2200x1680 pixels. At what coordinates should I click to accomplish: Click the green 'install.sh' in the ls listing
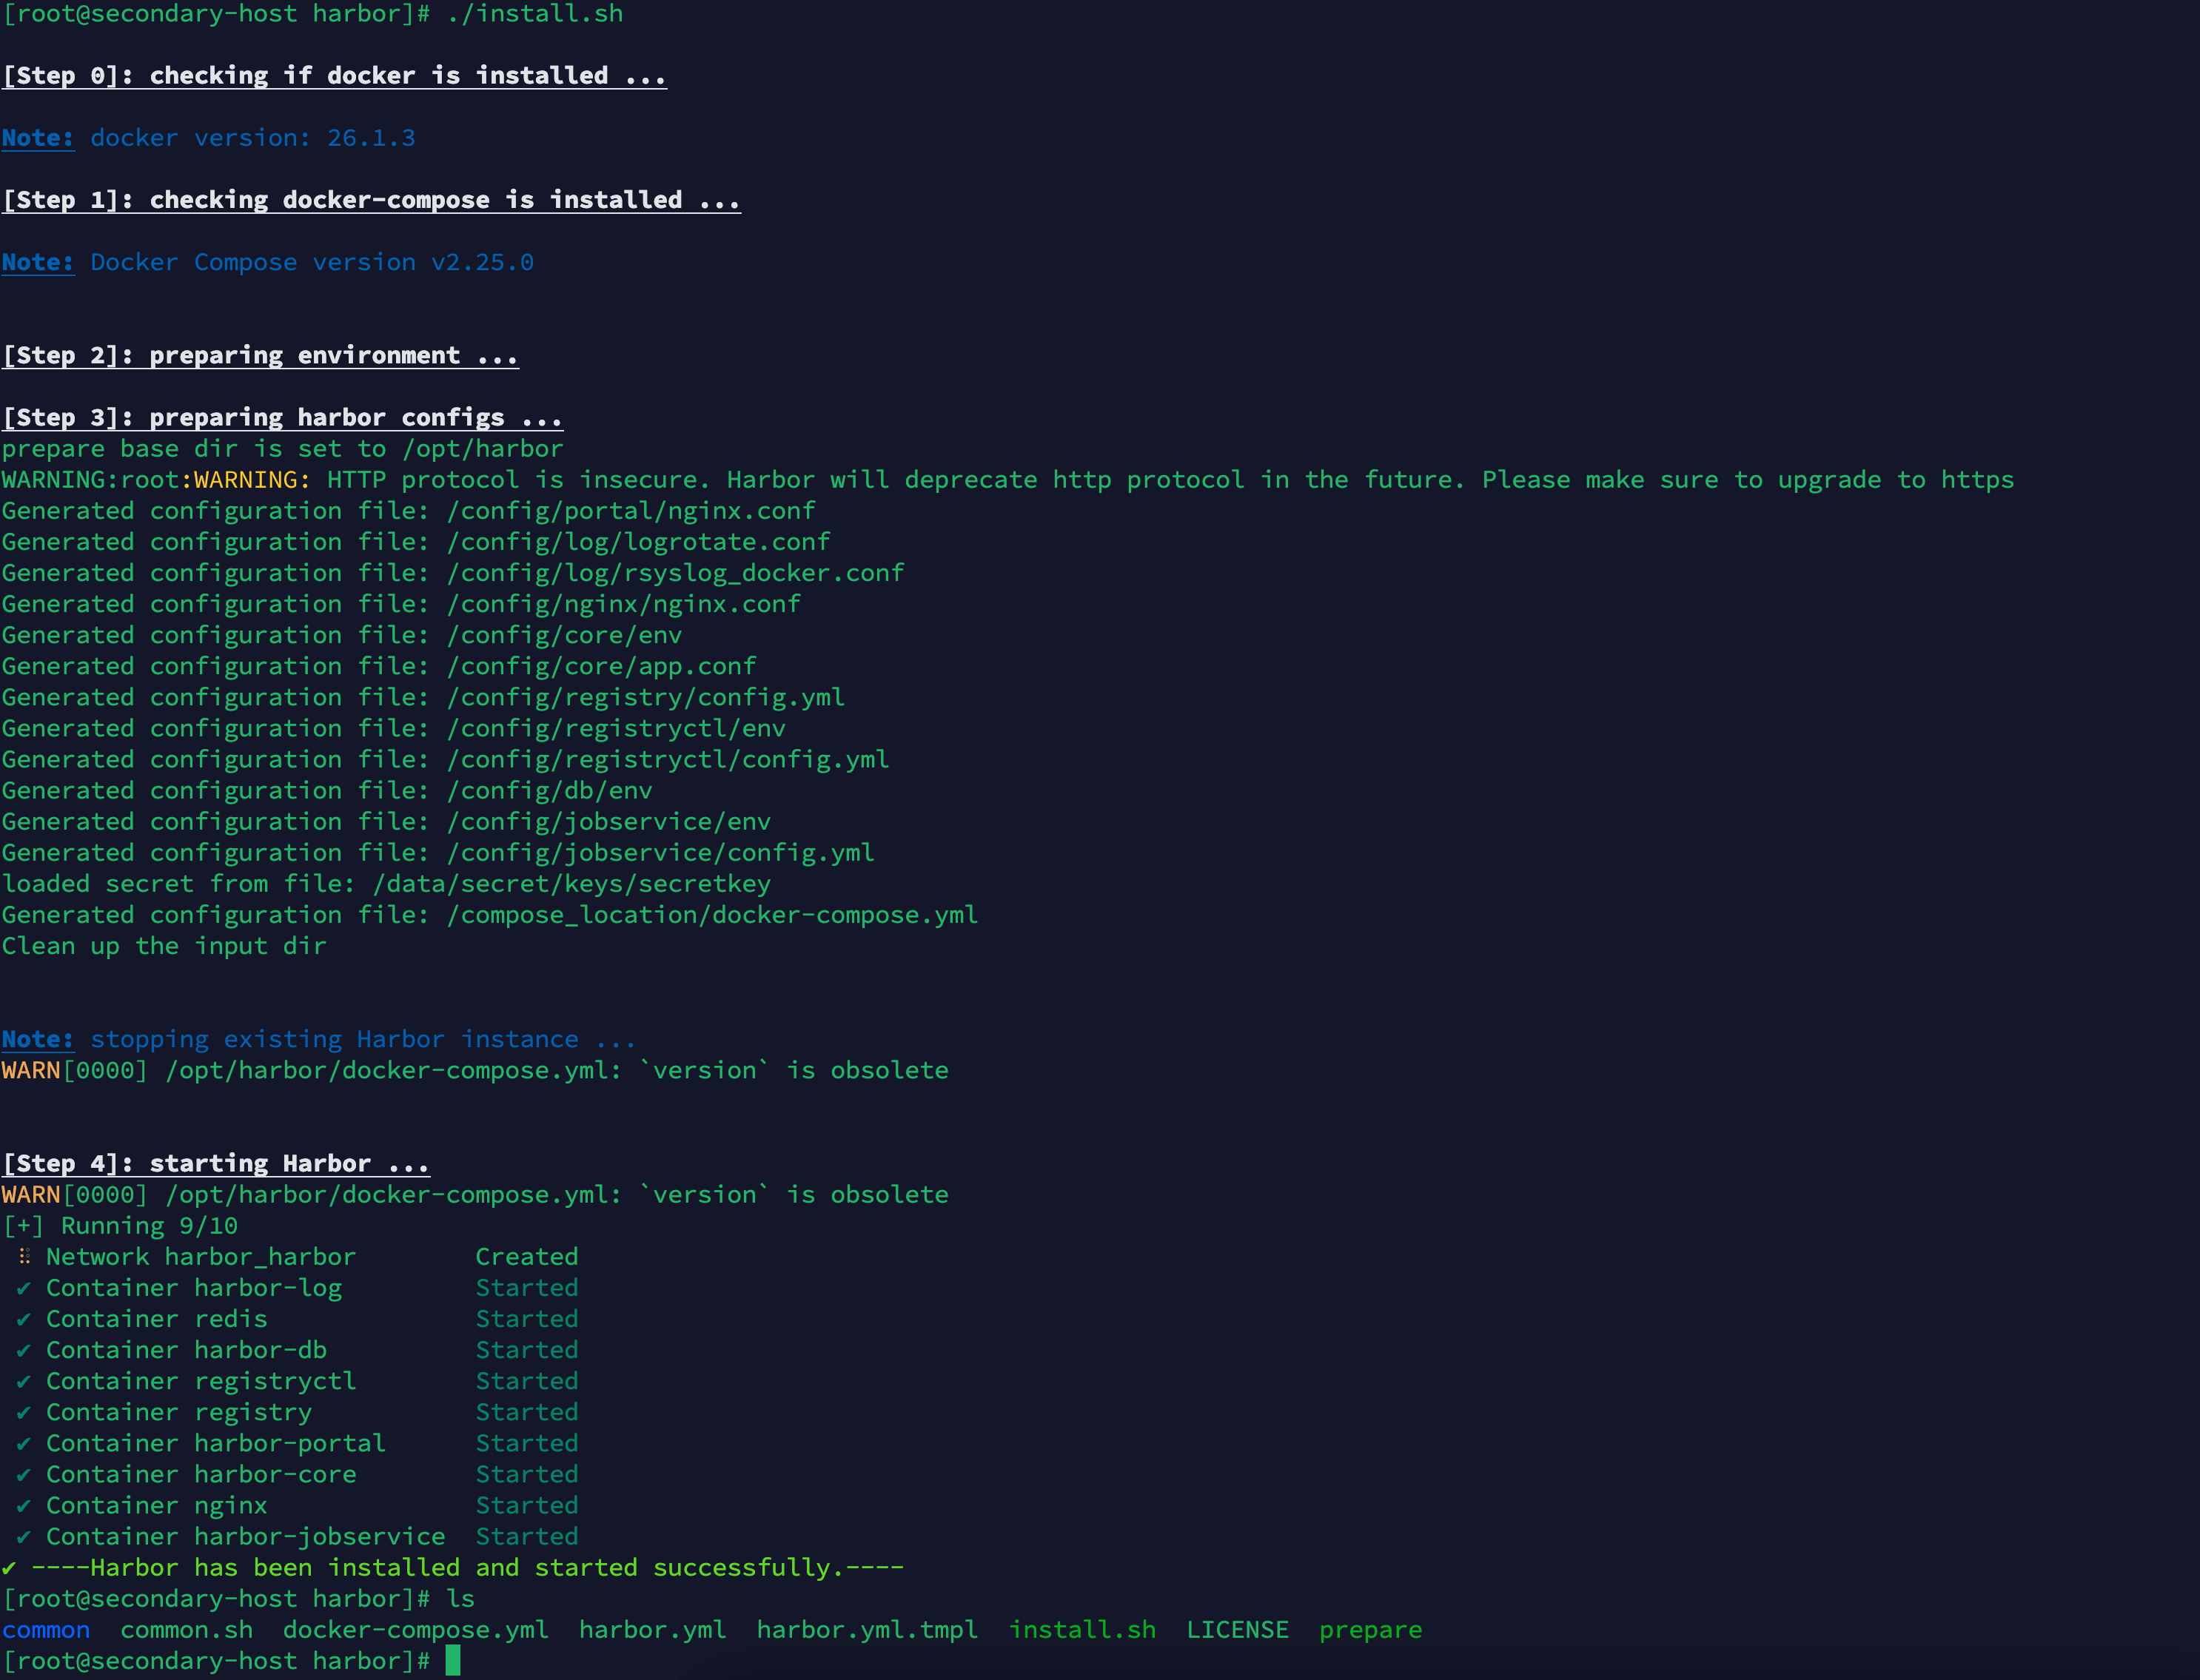tap(1082, 1630)
